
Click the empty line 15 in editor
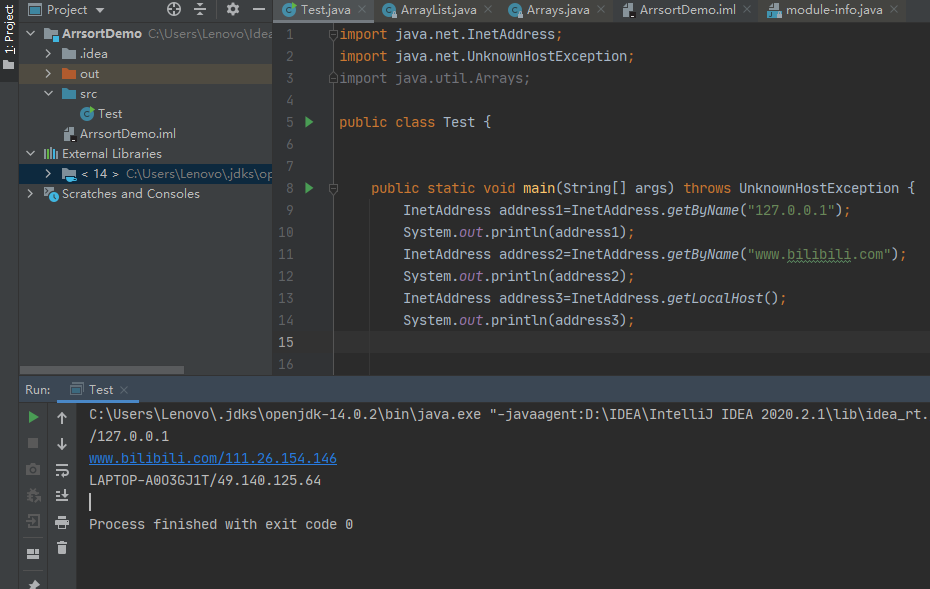pyautogui.click(x=632, y=342)
